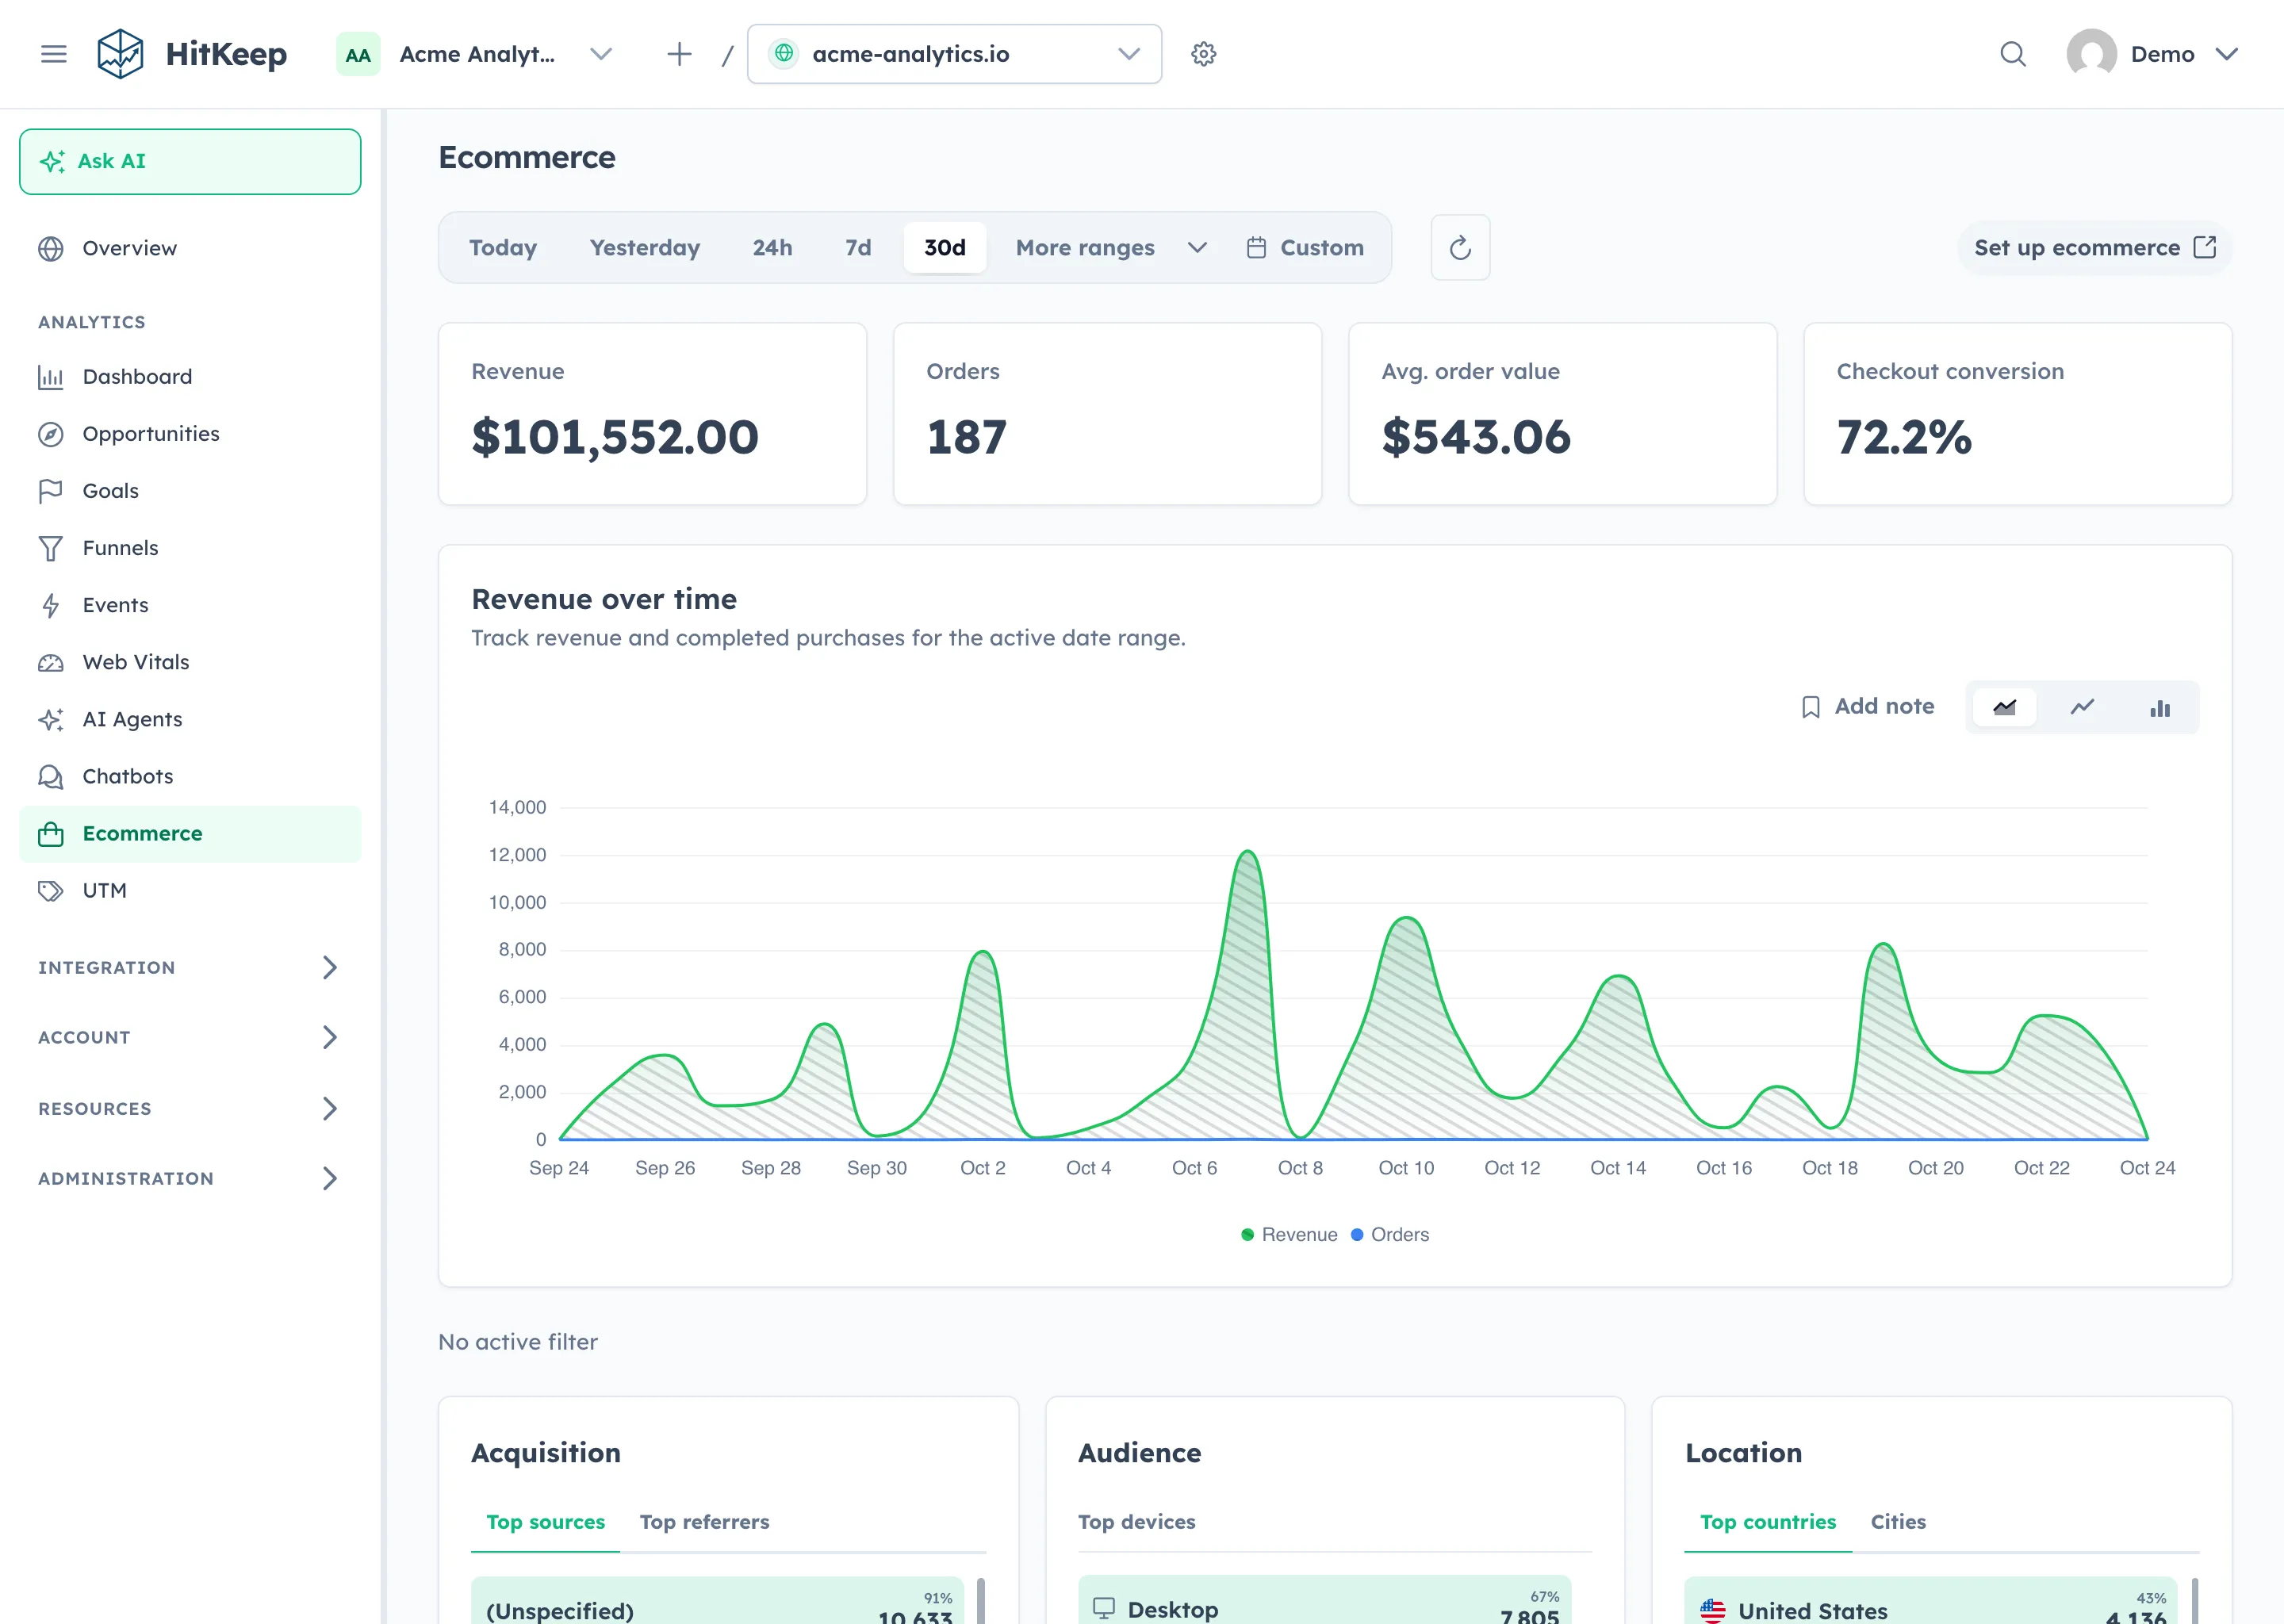Expand the Account section
2284x1624 pixels.
tap(190, 1038)
